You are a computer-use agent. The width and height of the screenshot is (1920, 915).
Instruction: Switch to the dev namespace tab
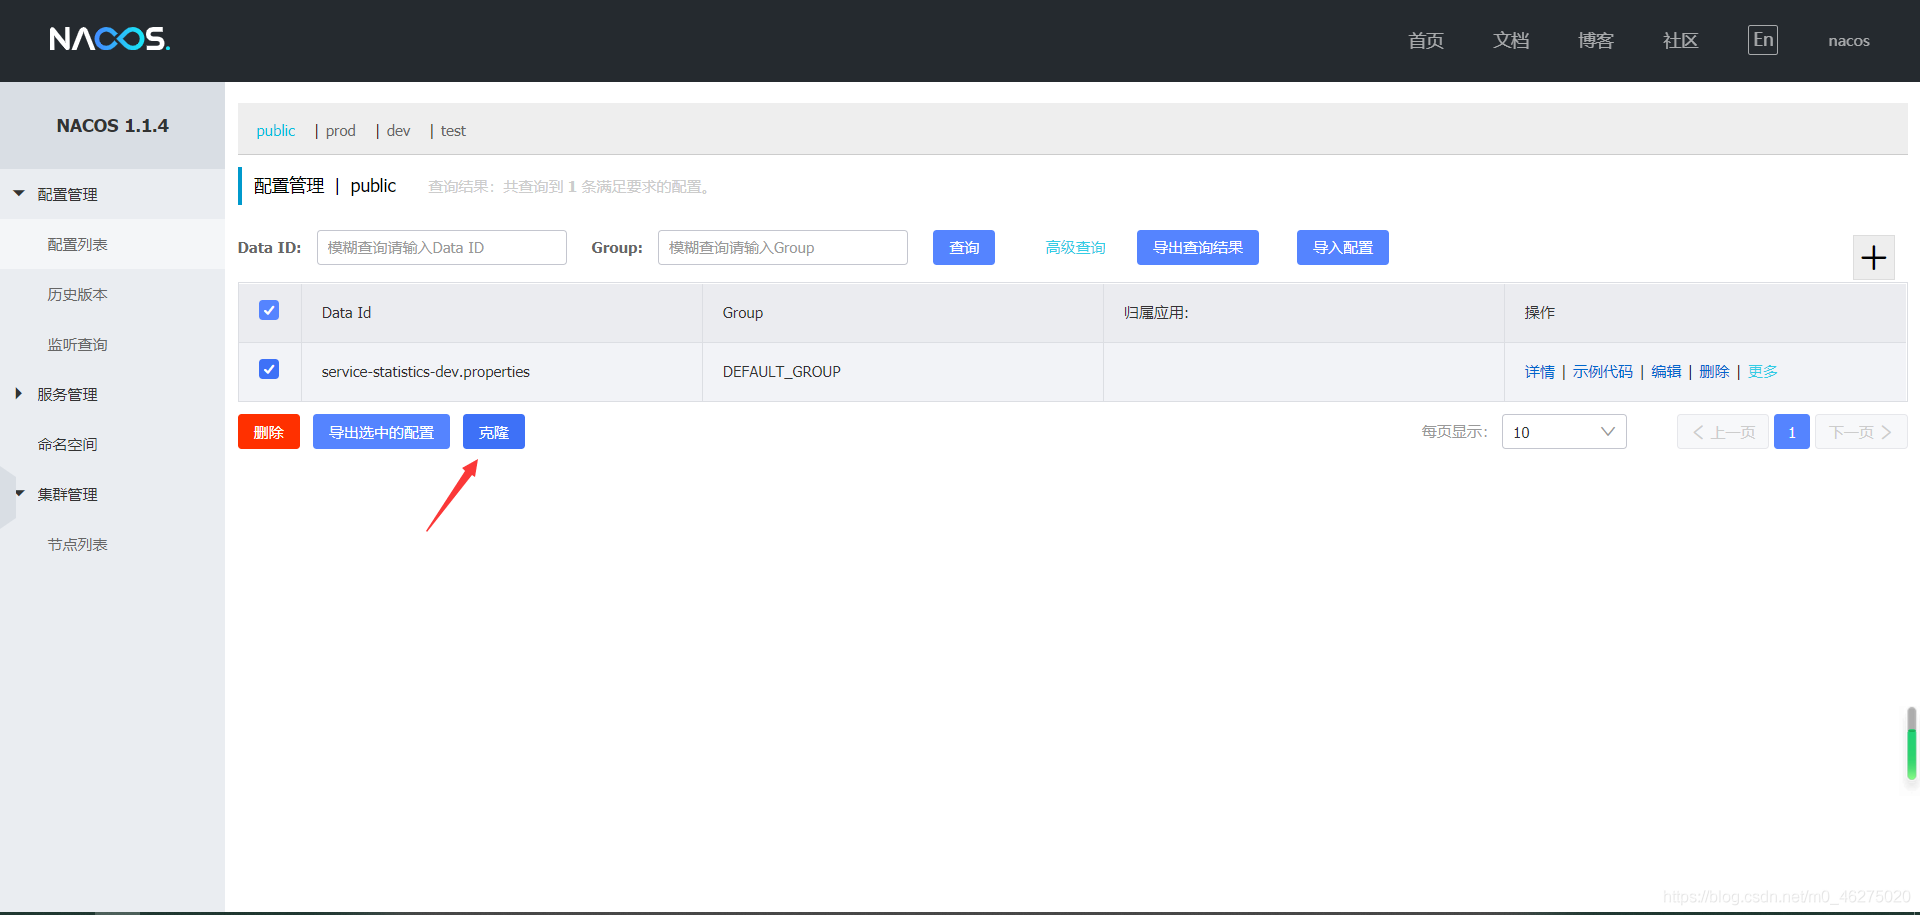point(398,131)
